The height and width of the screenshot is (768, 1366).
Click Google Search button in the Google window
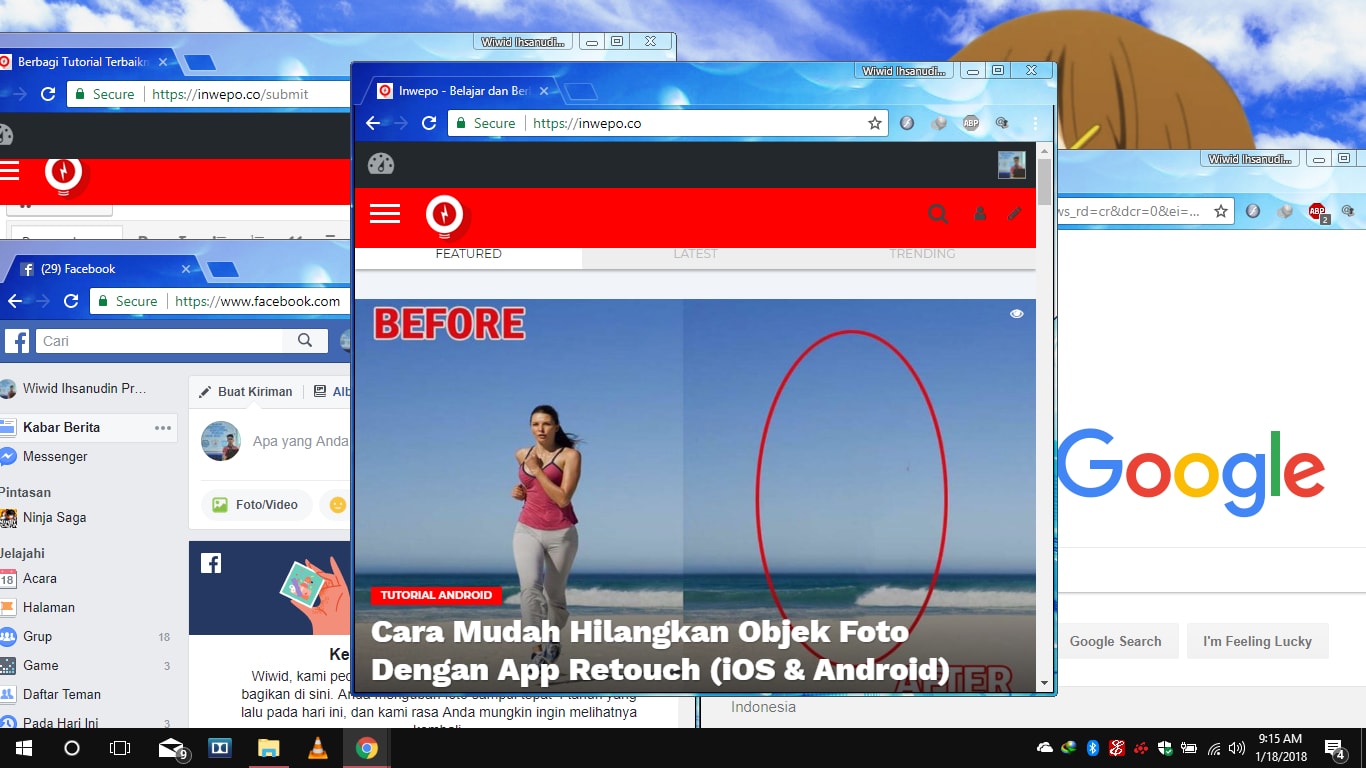(1115, 641)
